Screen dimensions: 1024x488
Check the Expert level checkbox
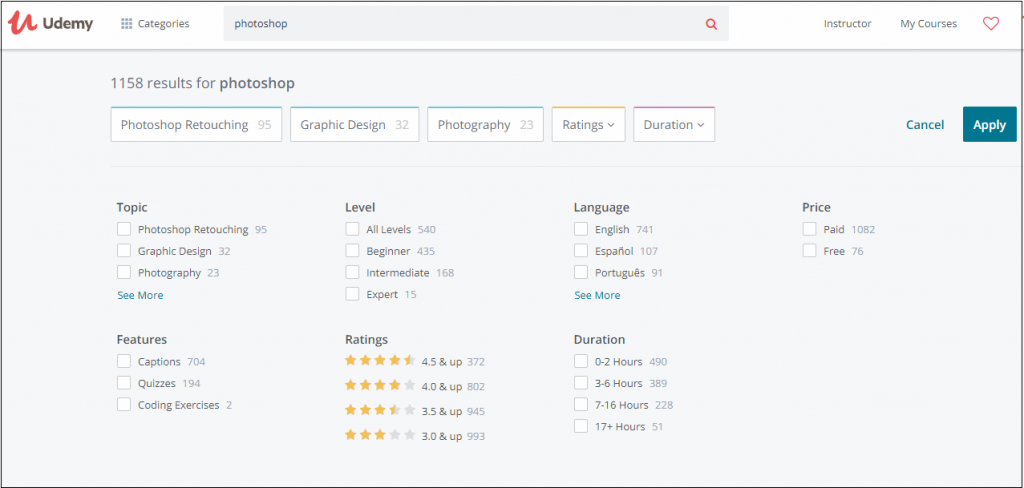pyautogui.click(x=353, y=294)
